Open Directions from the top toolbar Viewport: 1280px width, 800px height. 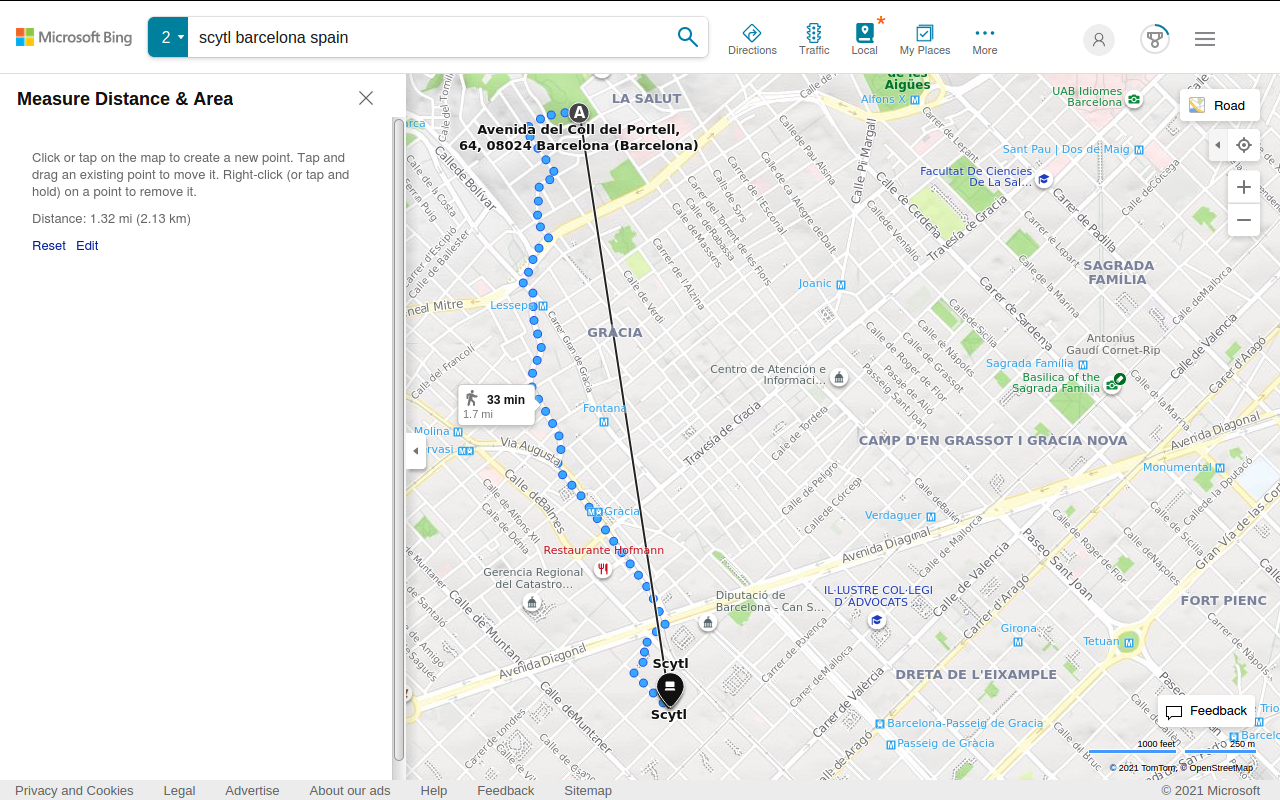(x=752, y=40)
